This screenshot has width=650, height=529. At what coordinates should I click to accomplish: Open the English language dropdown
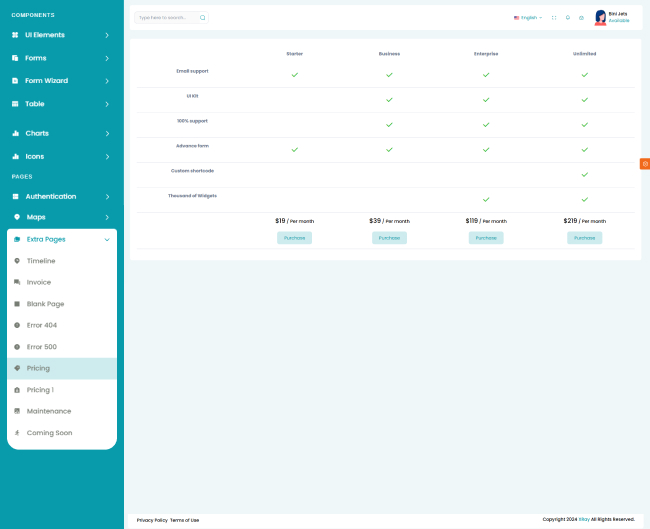(528, 17)
